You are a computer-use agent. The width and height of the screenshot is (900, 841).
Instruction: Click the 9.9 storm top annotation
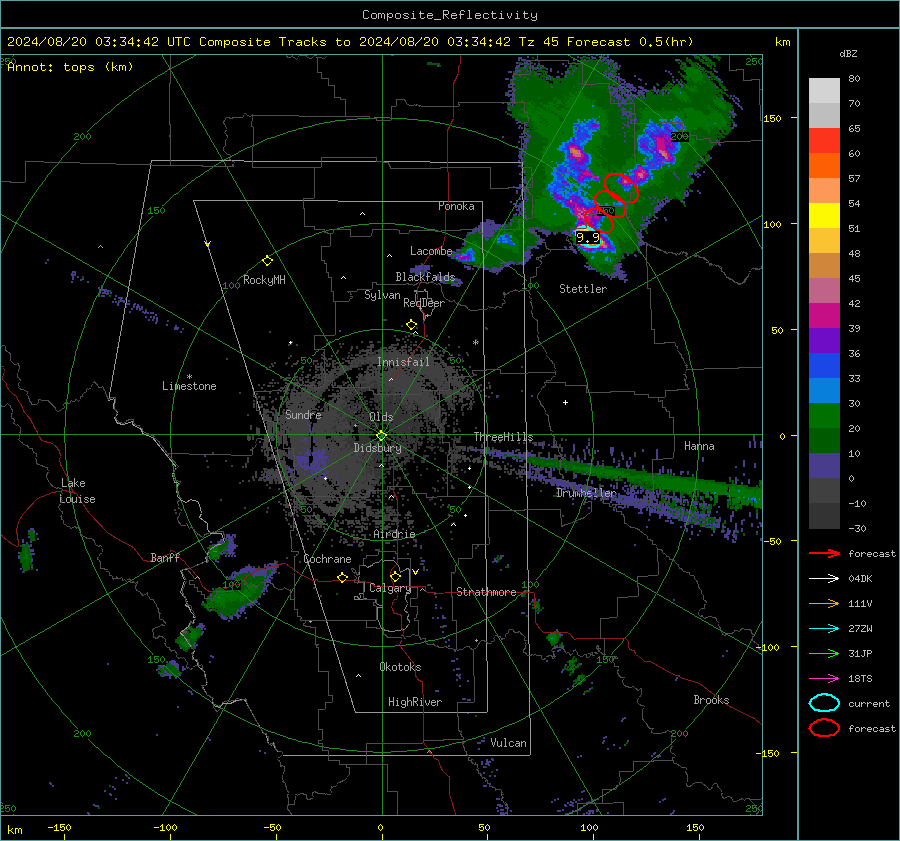click(588, 237)
